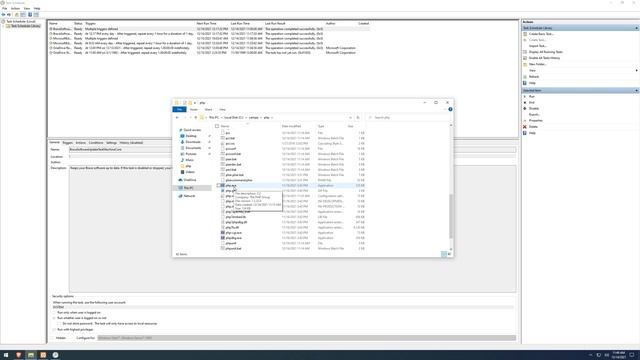Image resolution: width=640 pixels, height=360 pixels.
Task: Select the php.exe file in Explorer
Action: pyautogui.click(x=231, y=186)
